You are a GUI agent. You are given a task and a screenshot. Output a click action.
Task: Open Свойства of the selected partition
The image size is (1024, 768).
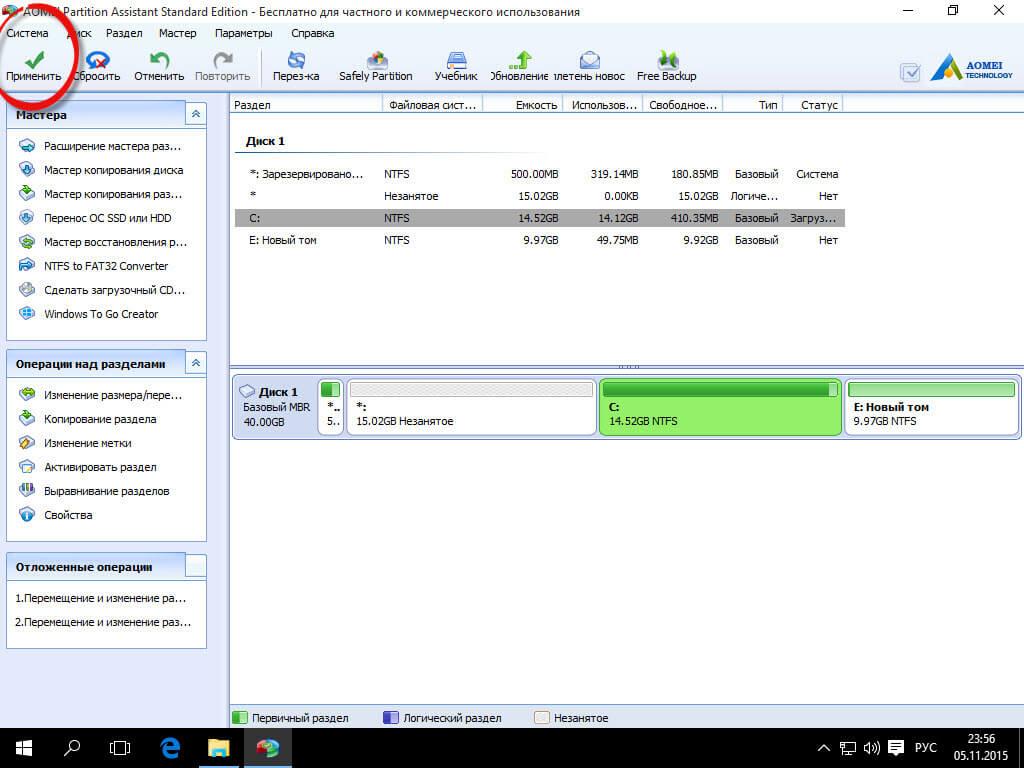click(68, 515)
